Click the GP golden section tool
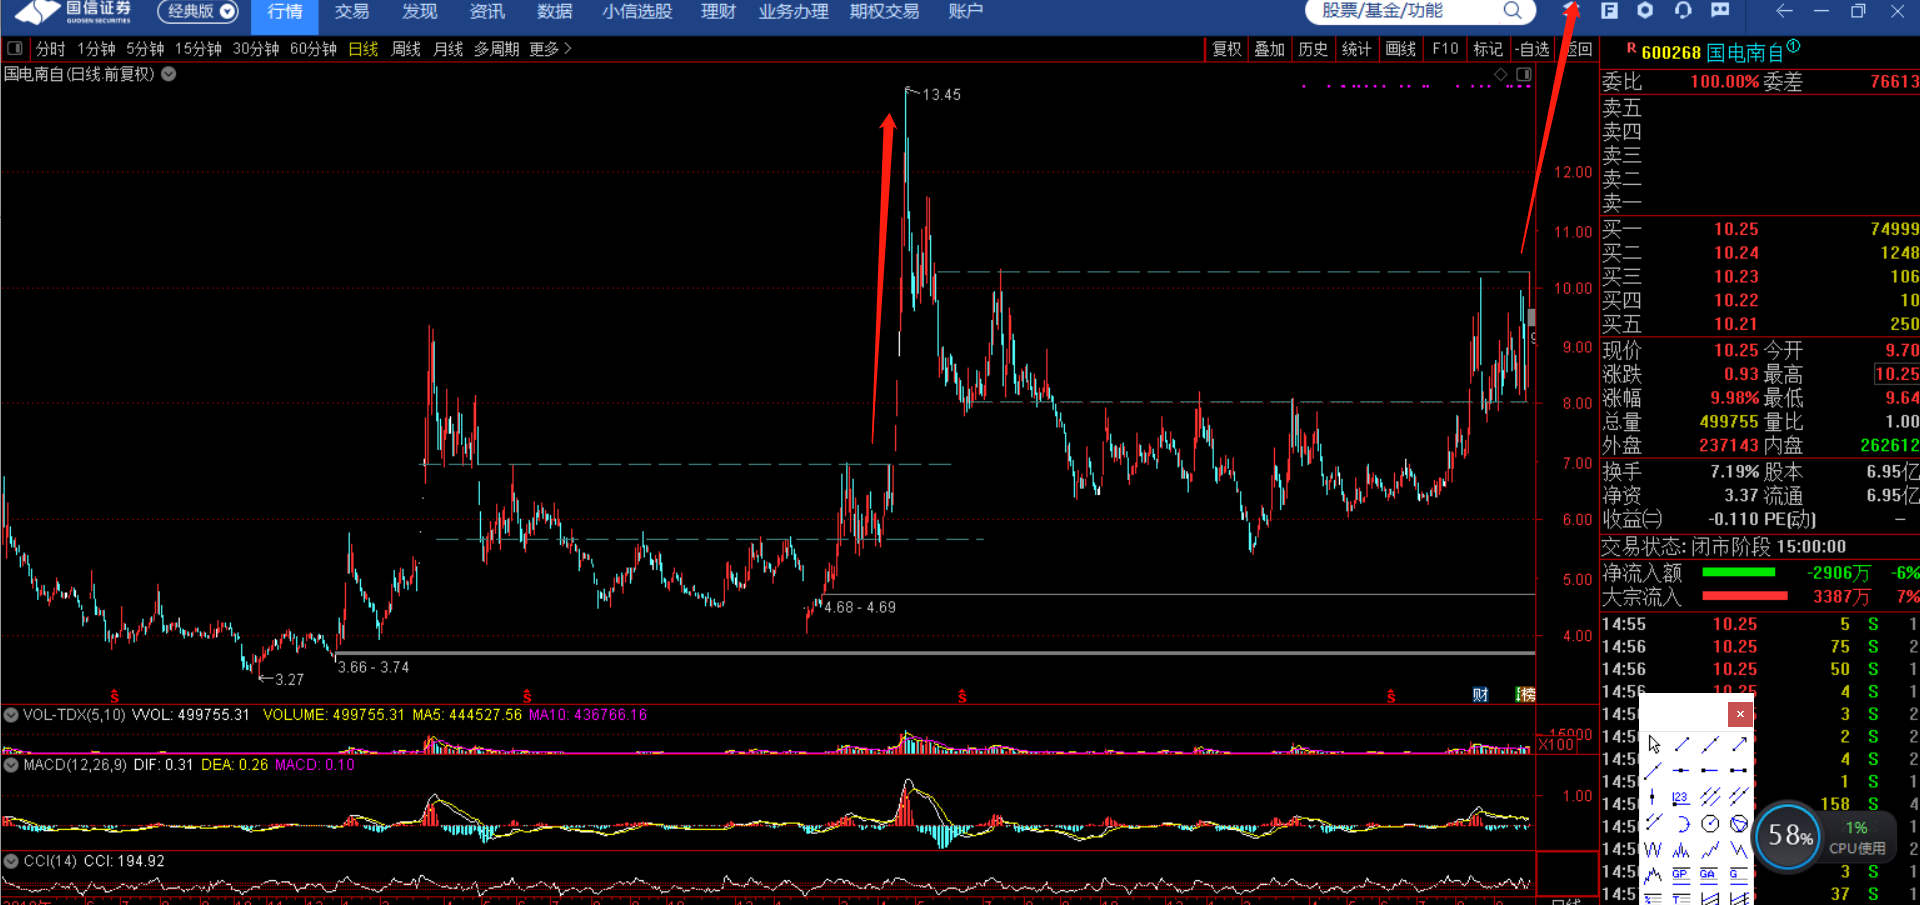Viewport: 1920px width, 905px height. click(1680, 875)
